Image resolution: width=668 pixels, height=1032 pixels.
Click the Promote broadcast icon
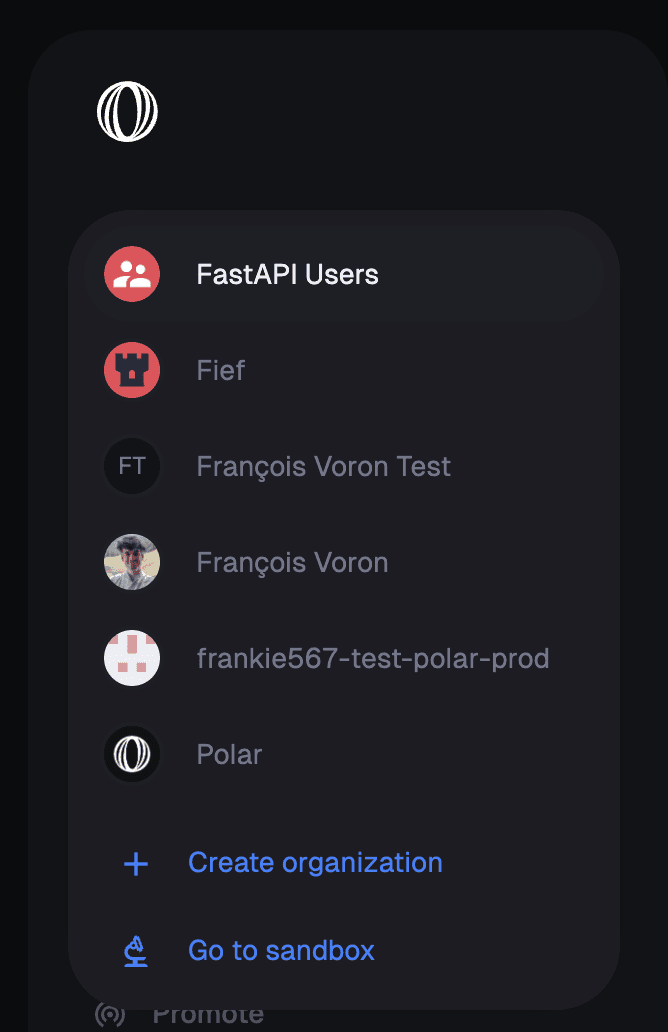click(x=110, y=1014)
